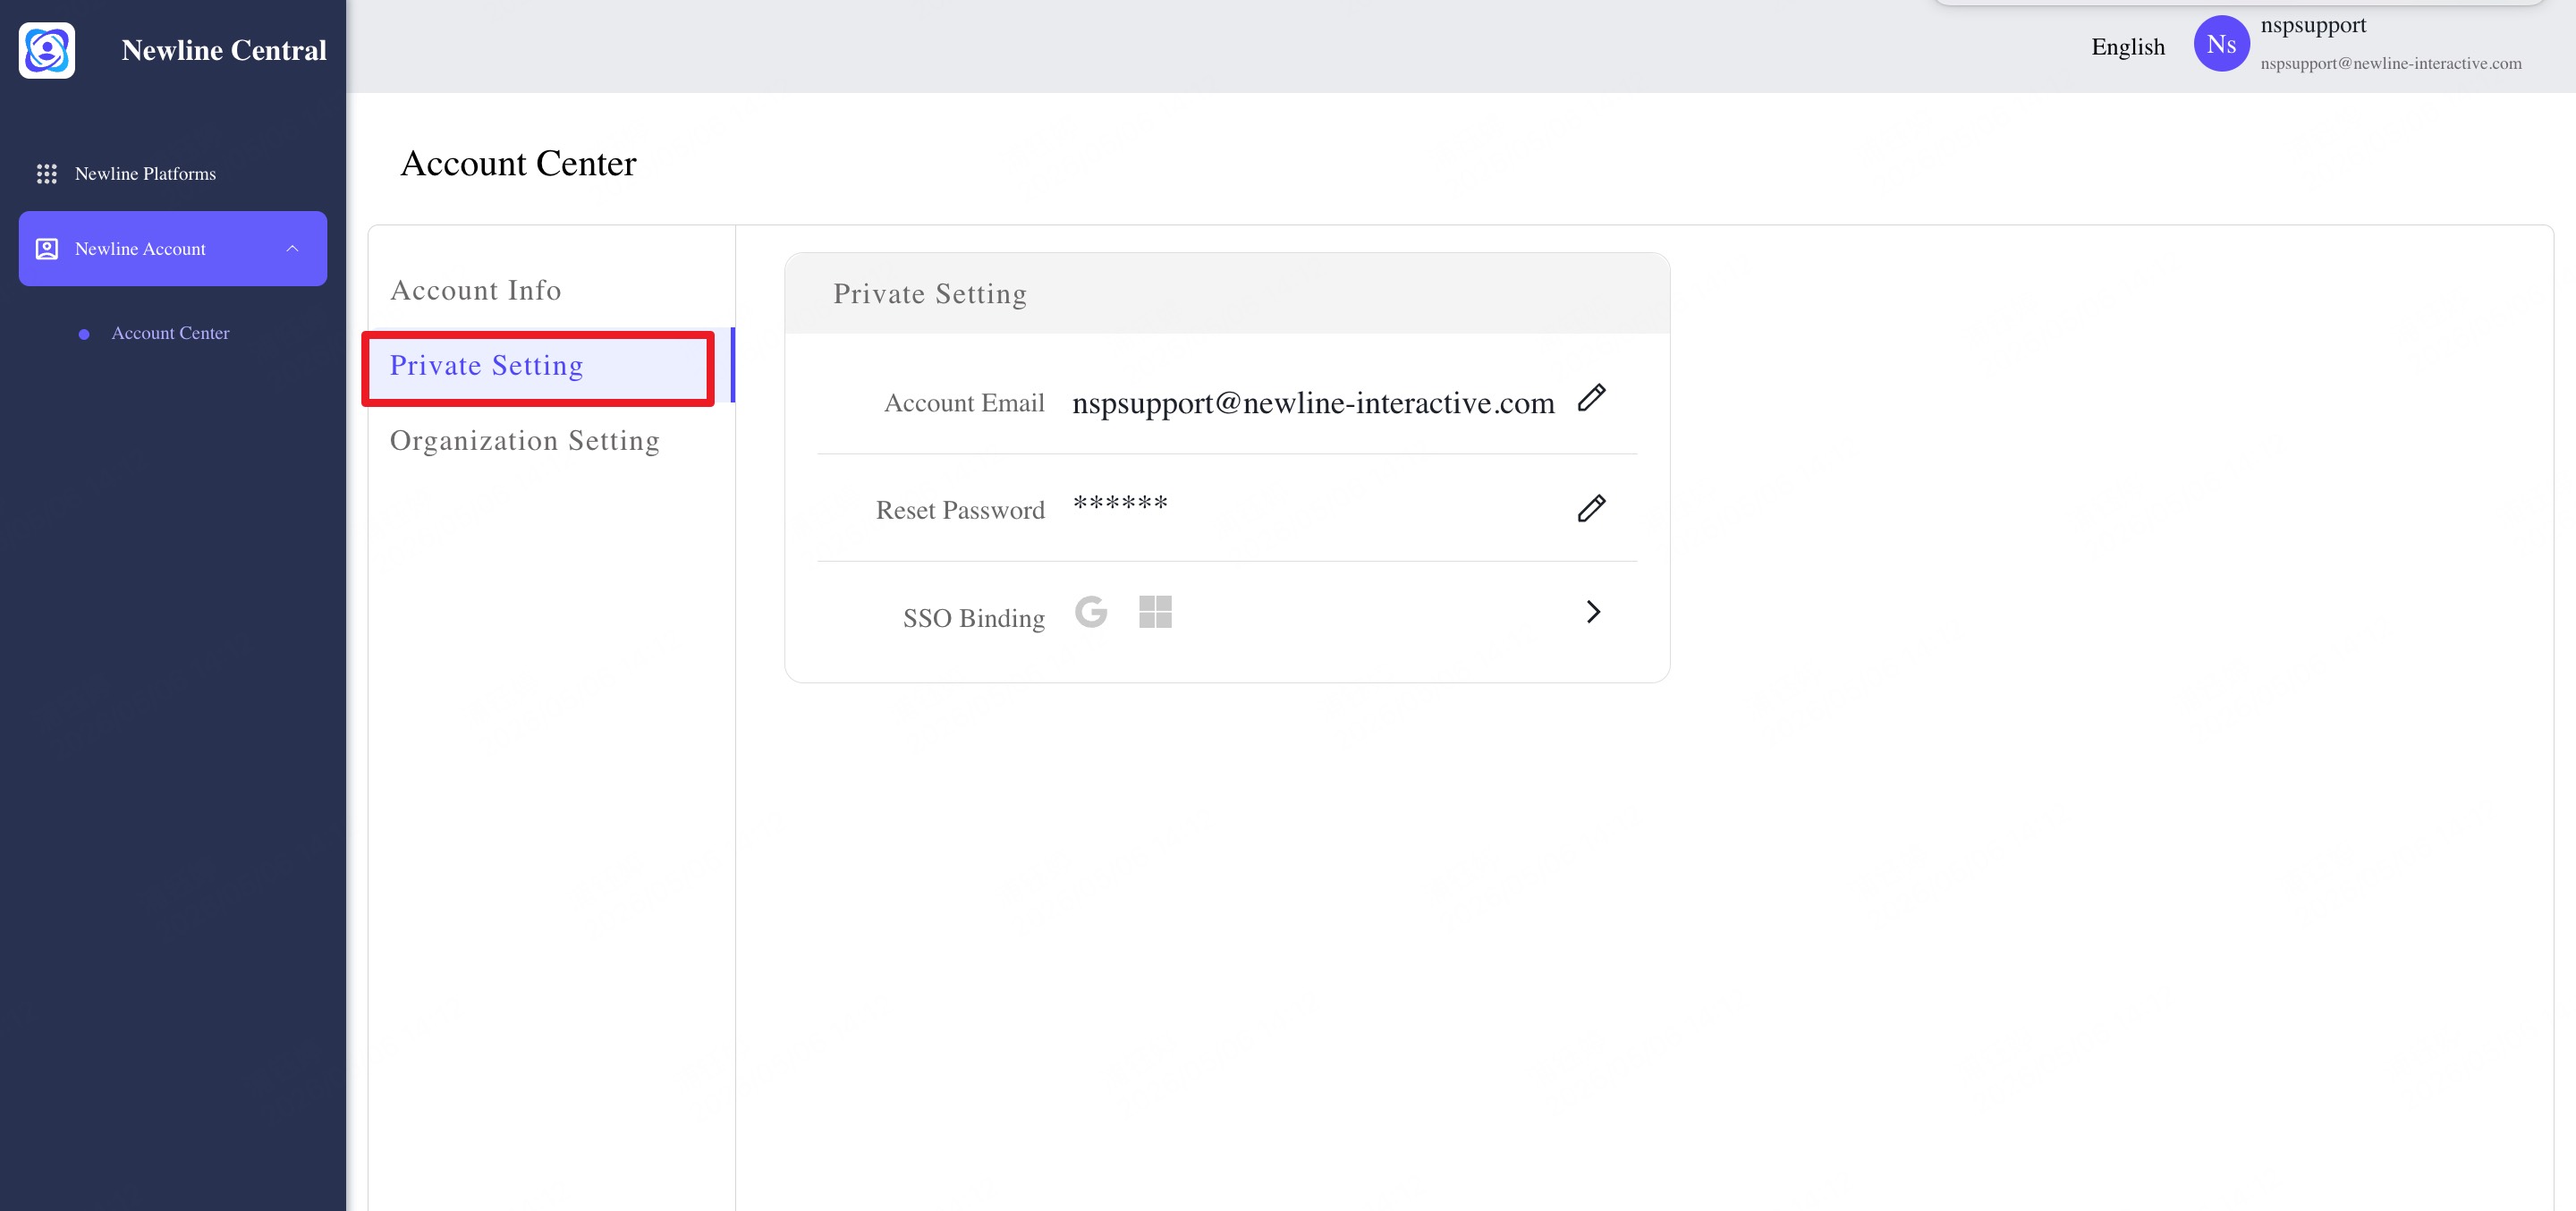2576x1211 pixels.
Task: Click the Newline Central logo icon
Action: (x=47, y=50)
